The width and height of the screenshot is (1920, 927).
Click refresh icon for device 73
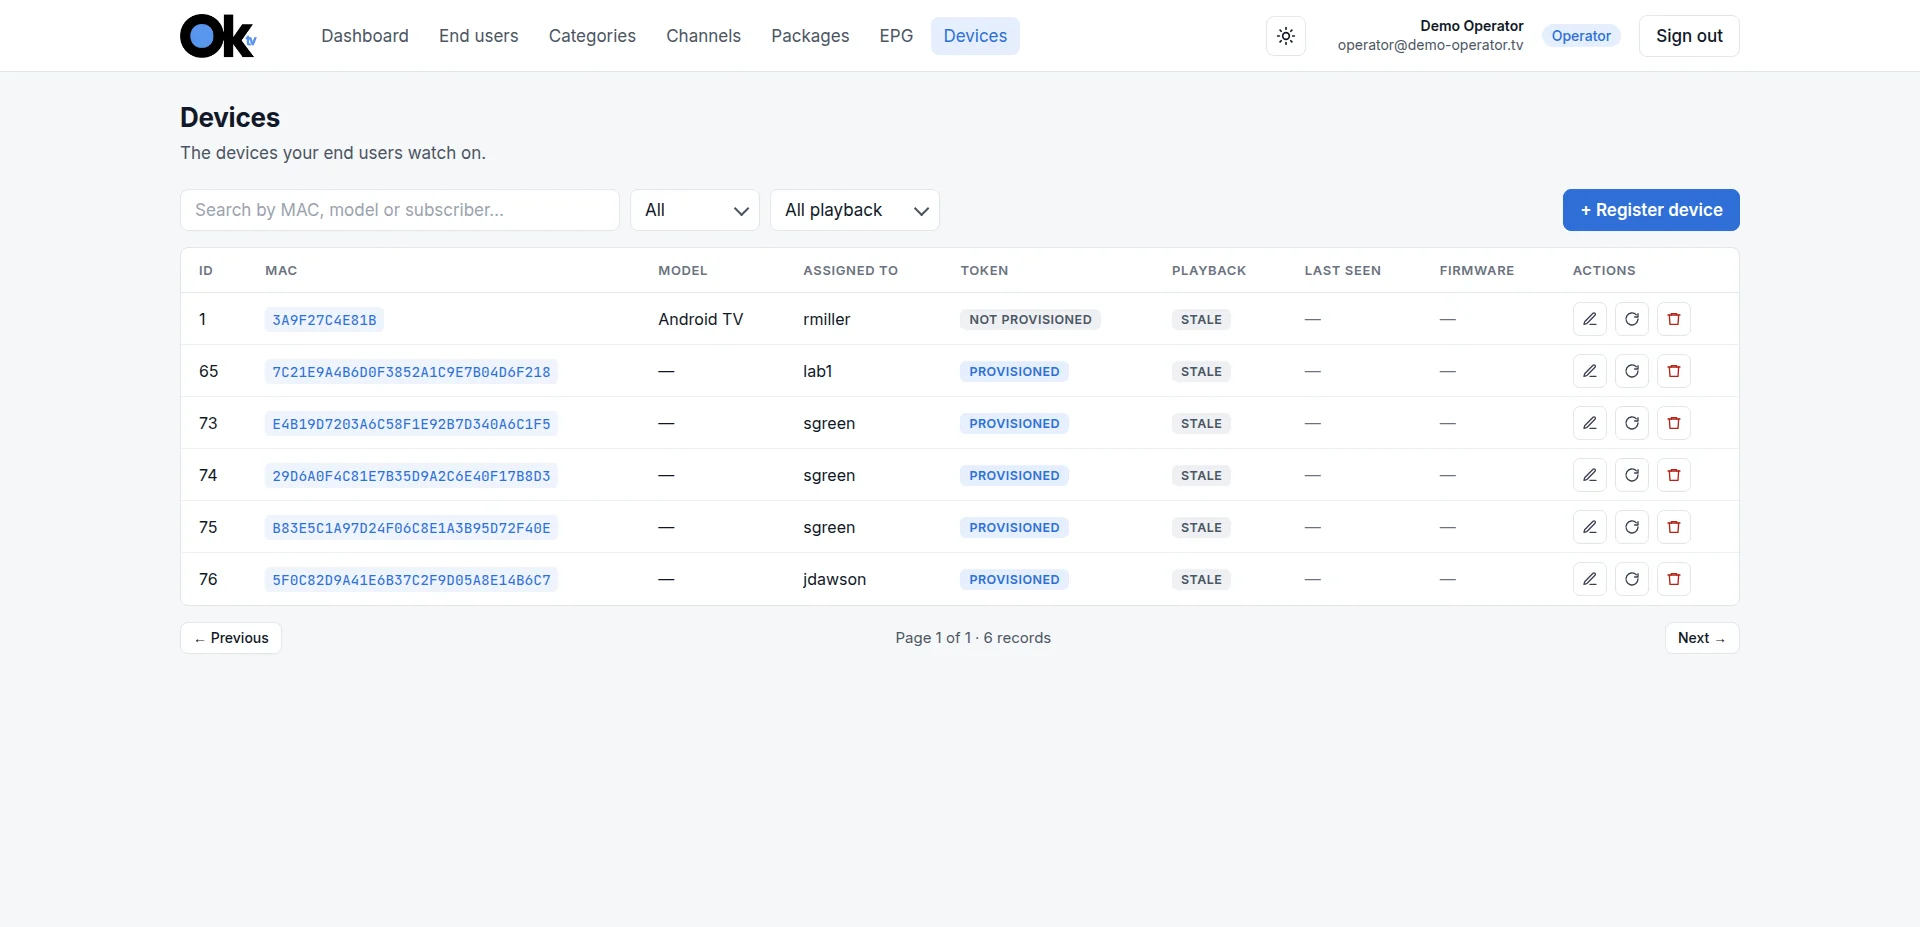click(1632, 423)
